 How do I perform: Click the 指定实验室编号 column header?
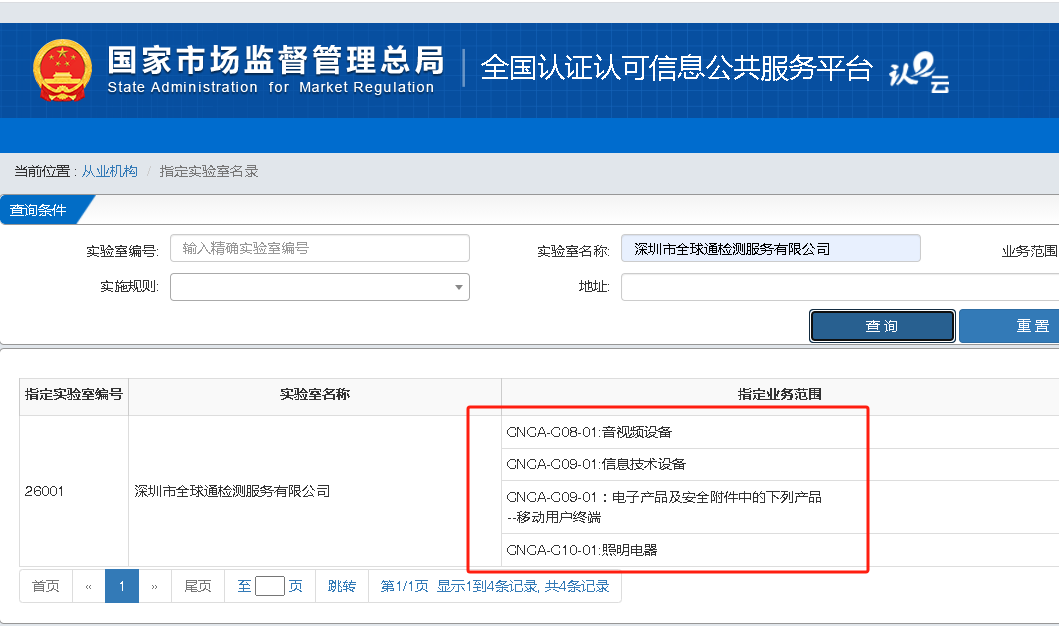(74, 395)
